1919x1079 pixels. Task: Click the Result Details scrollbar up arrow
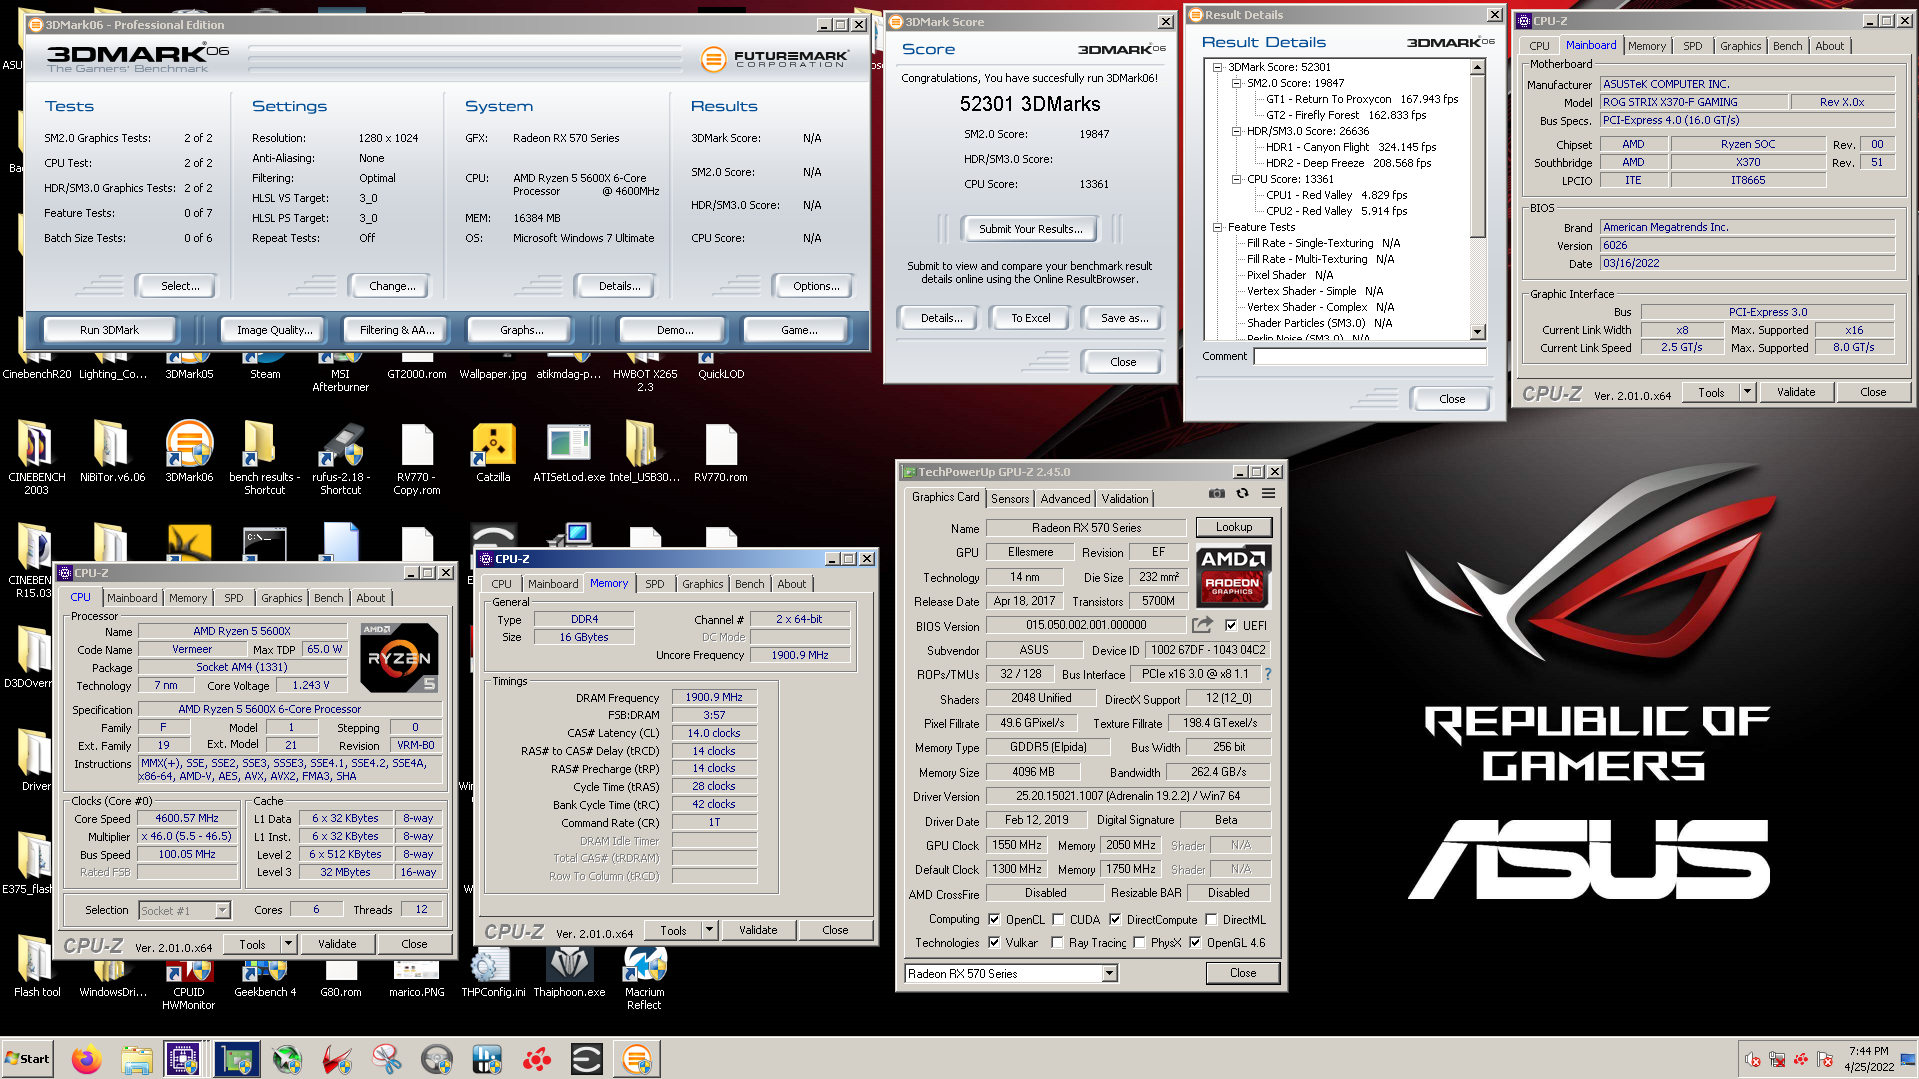tap(1477, 68)
